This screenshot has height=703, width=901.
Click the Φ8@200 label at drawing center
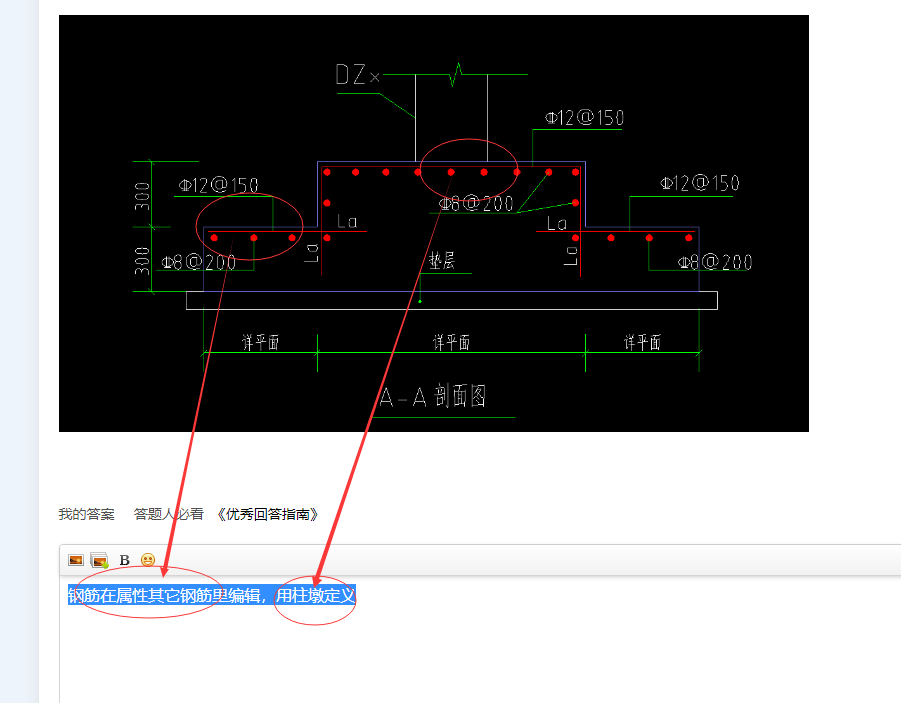pos(476,203)
